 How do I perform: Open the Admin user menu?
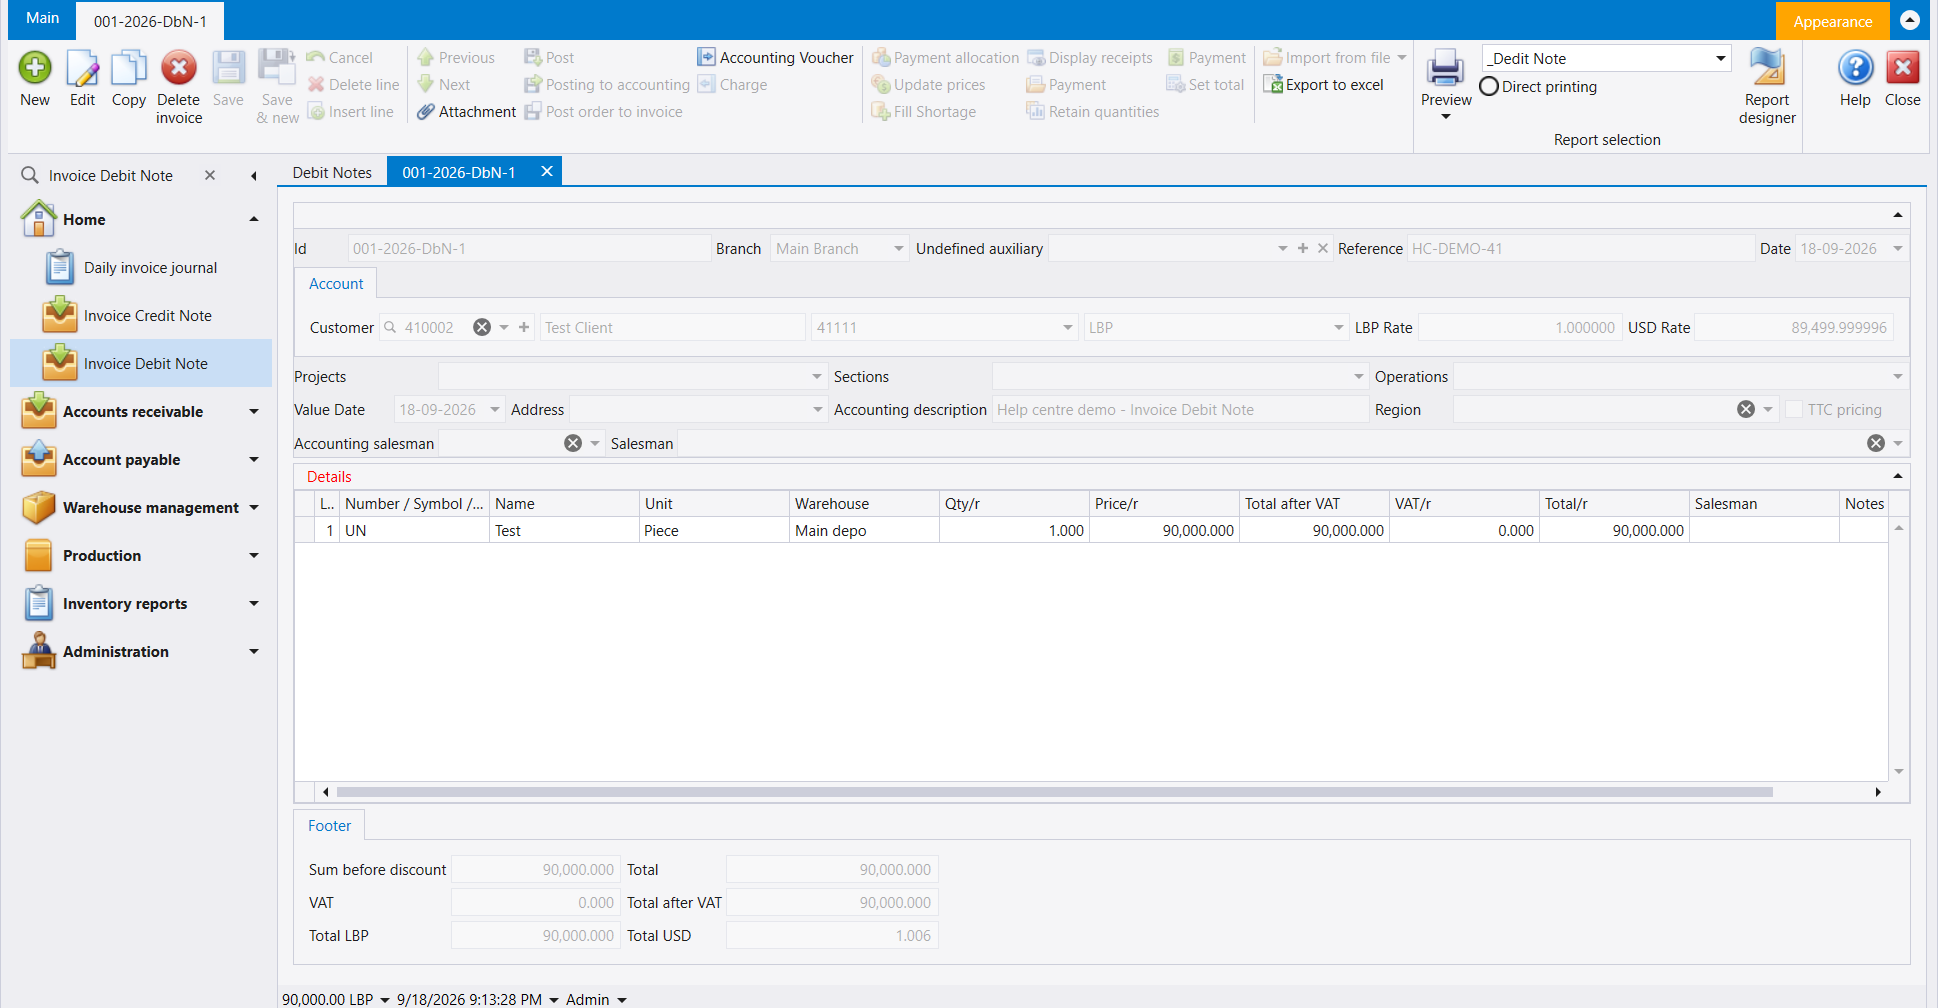click(x=597, y=999)
